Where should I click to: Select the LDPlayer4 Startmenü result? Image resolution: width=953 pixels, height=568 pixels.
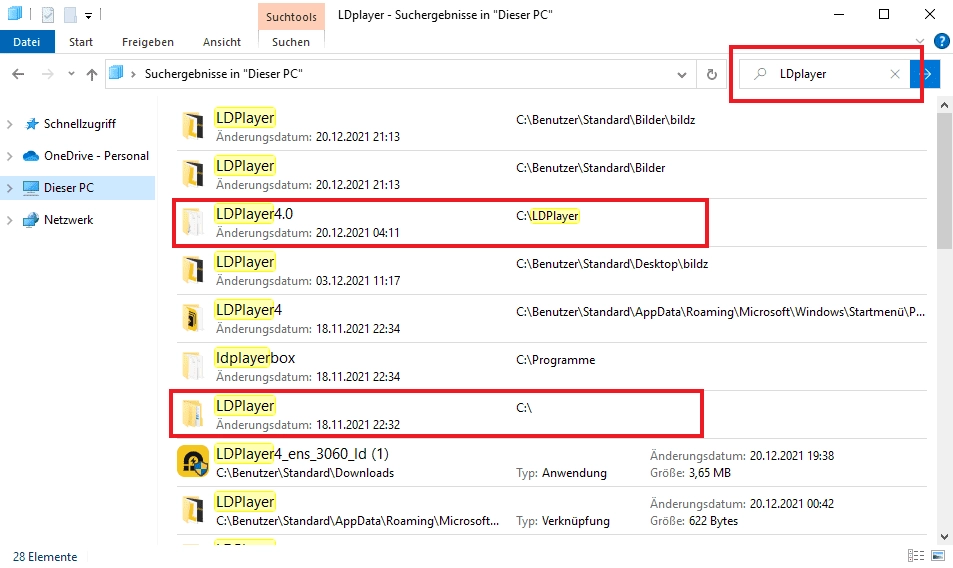[552, 318]
